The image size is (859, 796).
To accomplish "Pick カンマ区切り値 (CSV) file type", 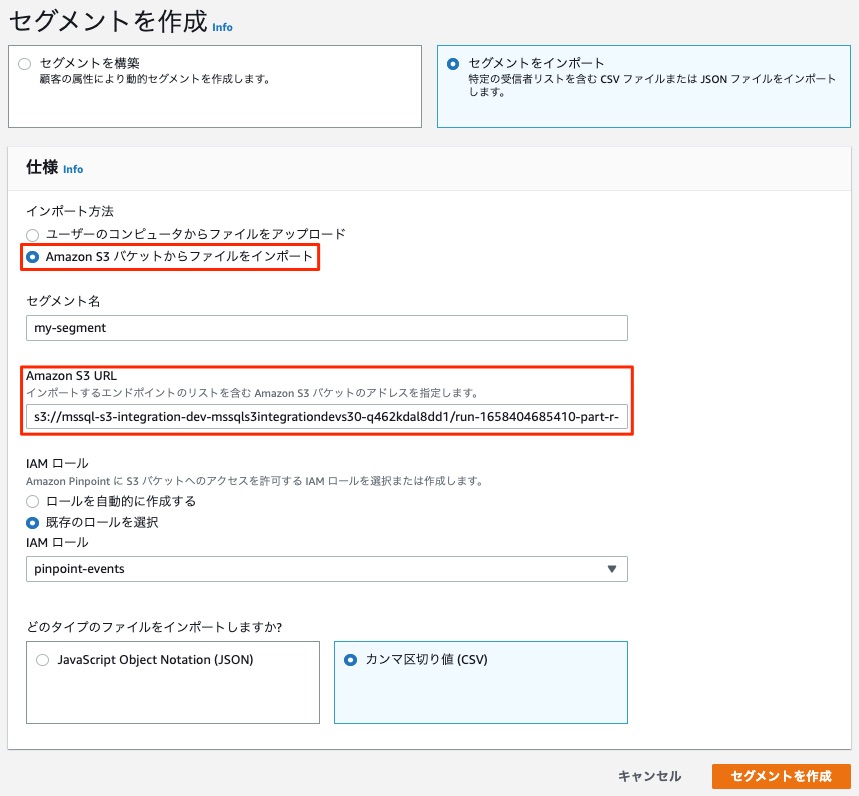I will coord(351,660).
